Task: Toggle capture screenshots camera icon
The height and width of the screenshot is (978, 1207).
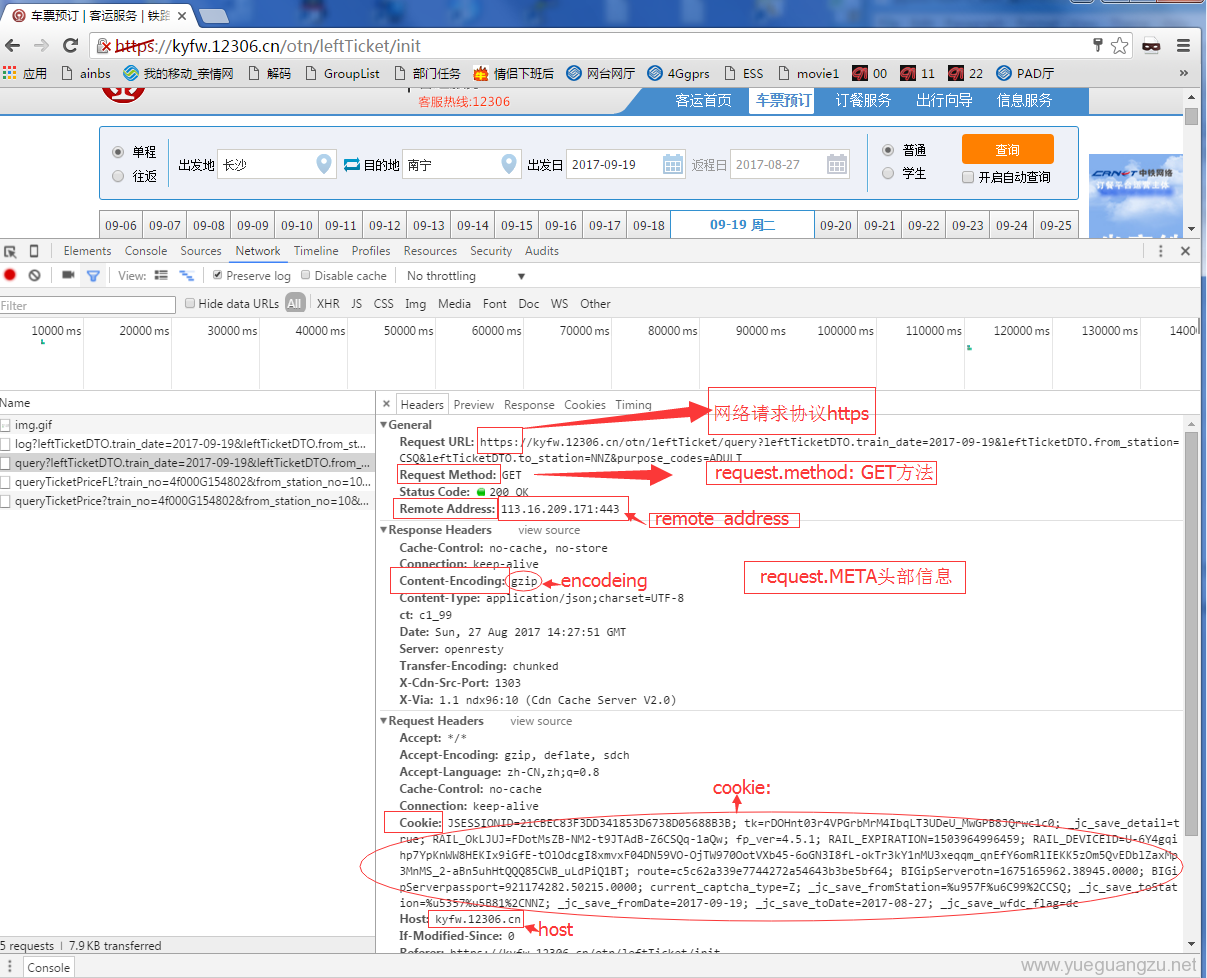Action: click(68, 275)
